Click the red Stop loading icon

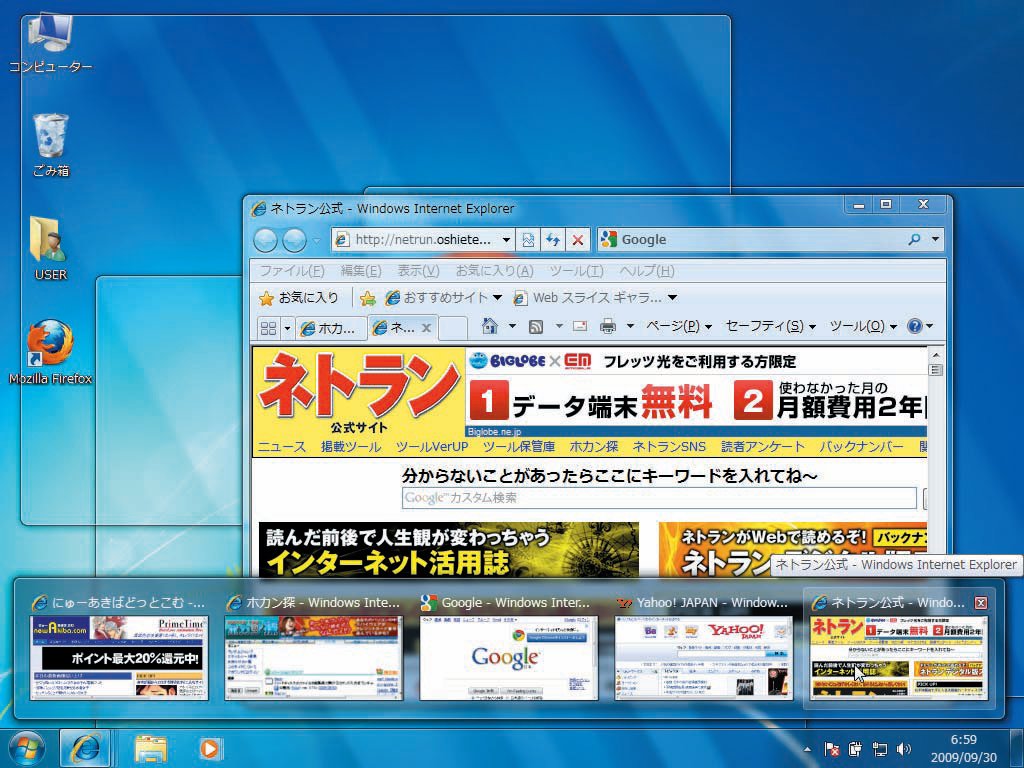[577, 240]
